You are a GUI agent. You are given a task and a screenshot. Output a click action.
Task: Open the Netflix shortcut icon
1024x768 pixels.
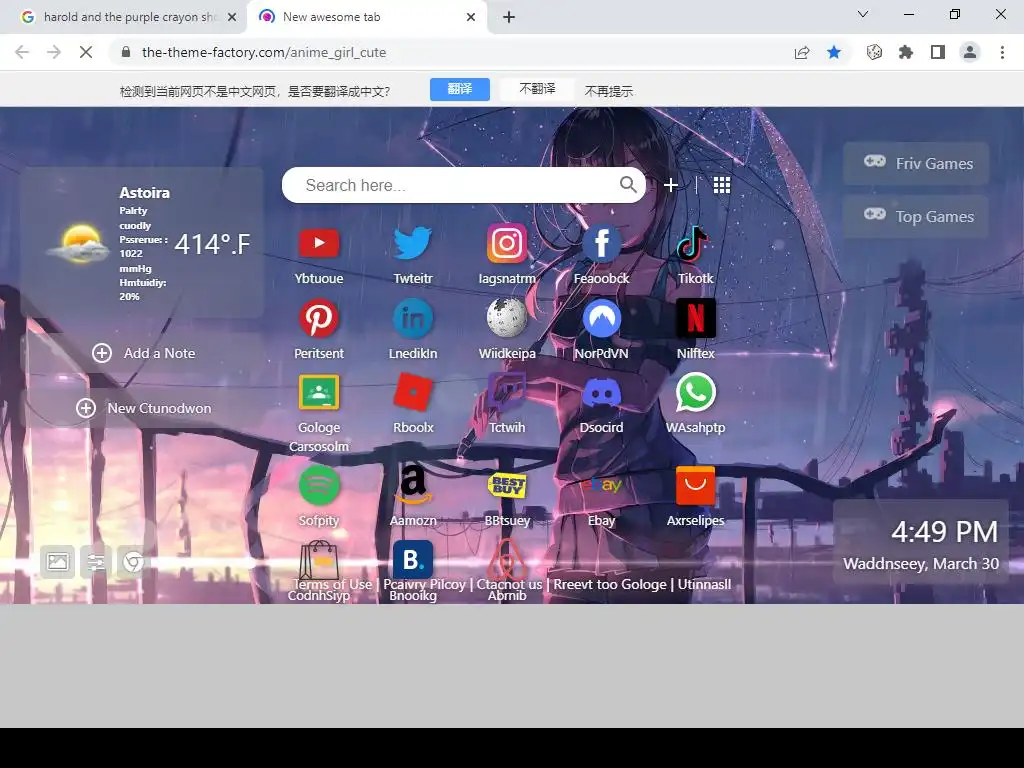696,318
